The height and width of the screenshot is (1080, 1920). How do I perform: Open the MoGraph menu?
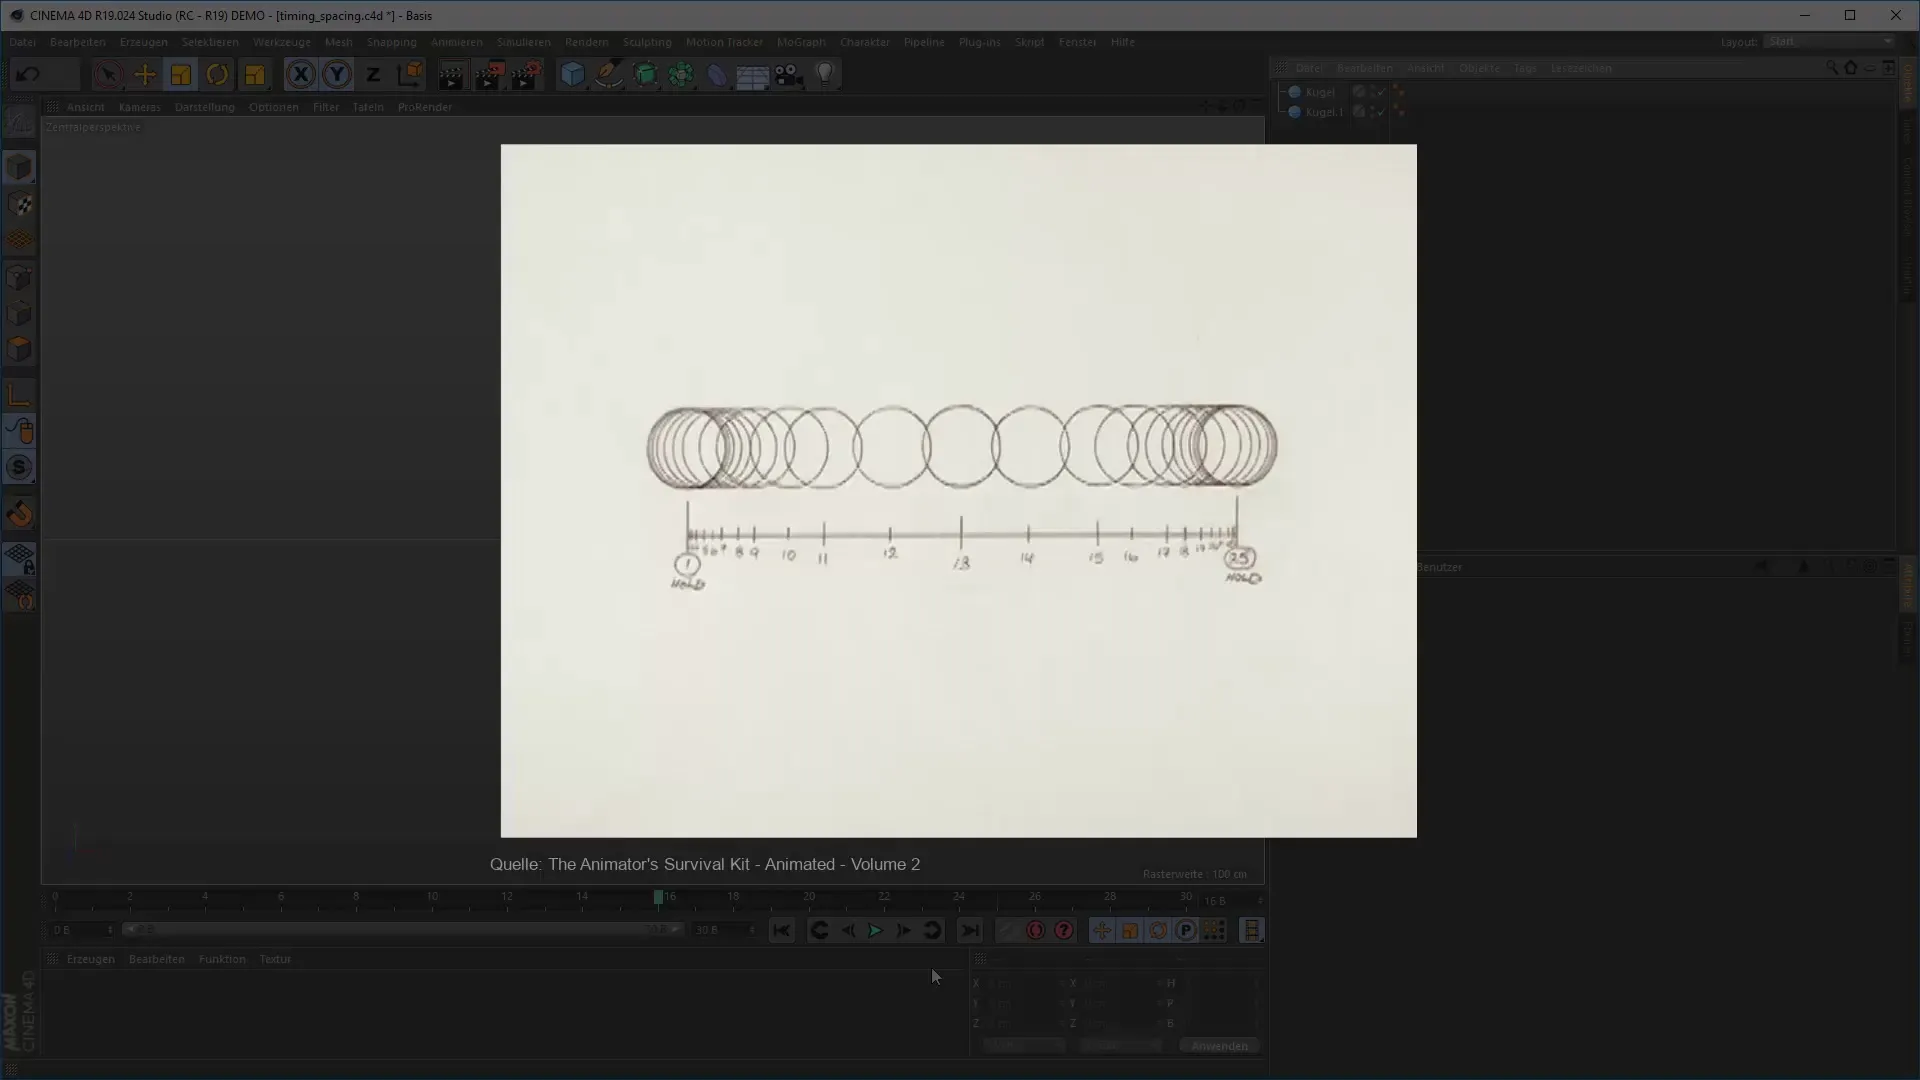point(801,42)
